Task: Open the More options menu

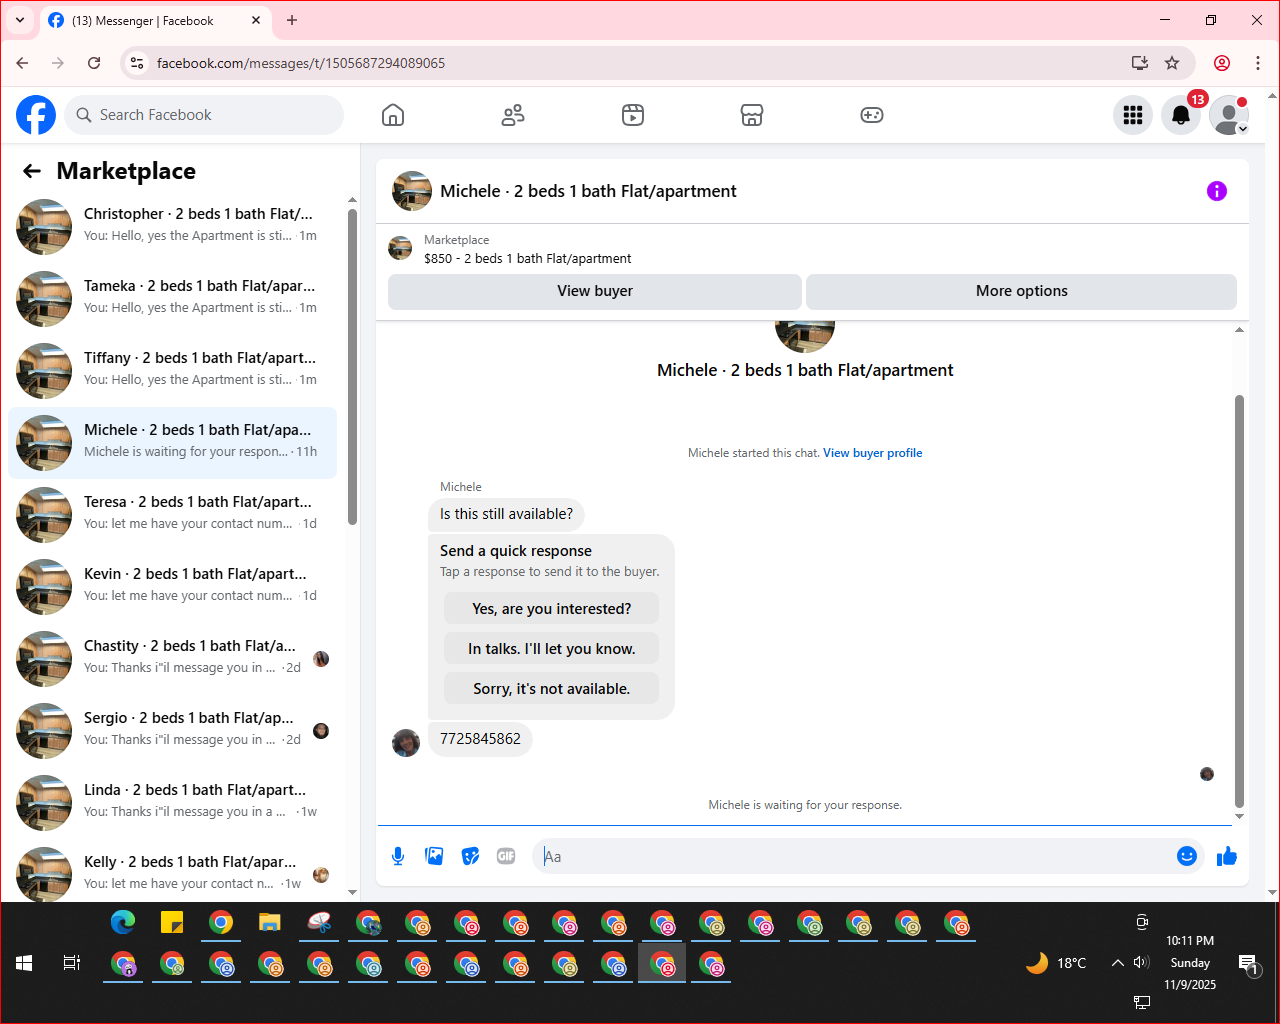Action: pyautogui.click(x=1021, y=291)
